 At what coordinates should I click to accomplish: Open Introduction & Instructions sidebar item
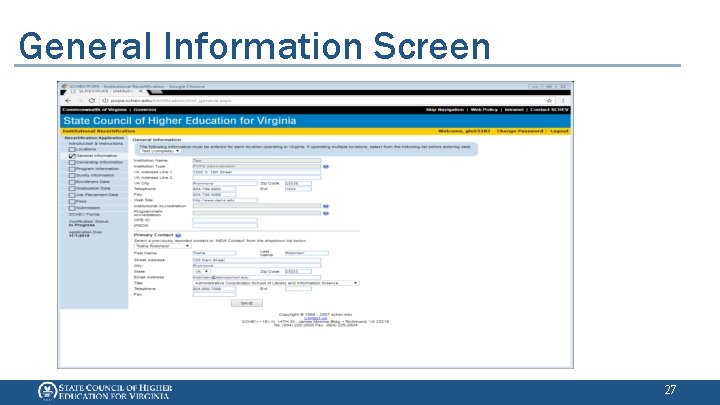(x=96, y=144)
